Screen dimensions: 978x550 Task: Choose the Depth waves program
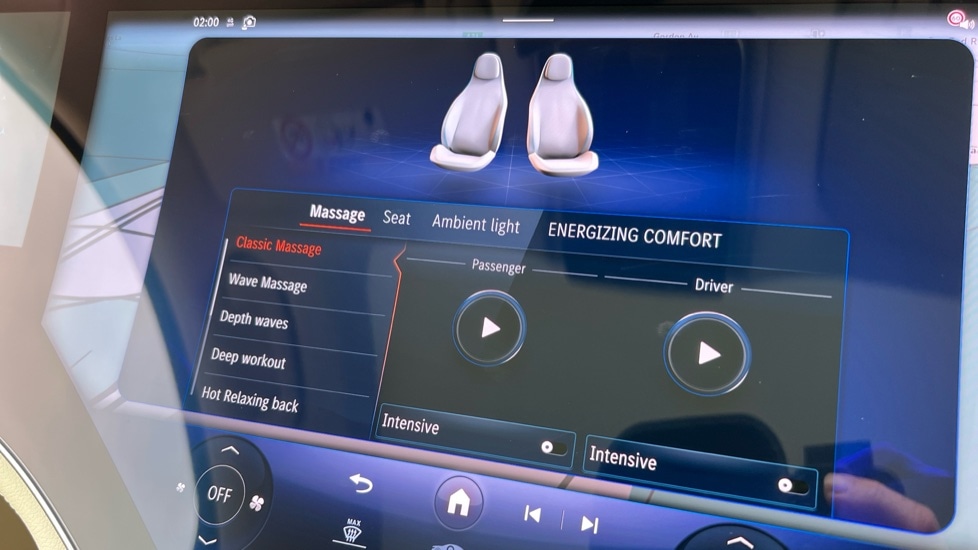(254, 319)
